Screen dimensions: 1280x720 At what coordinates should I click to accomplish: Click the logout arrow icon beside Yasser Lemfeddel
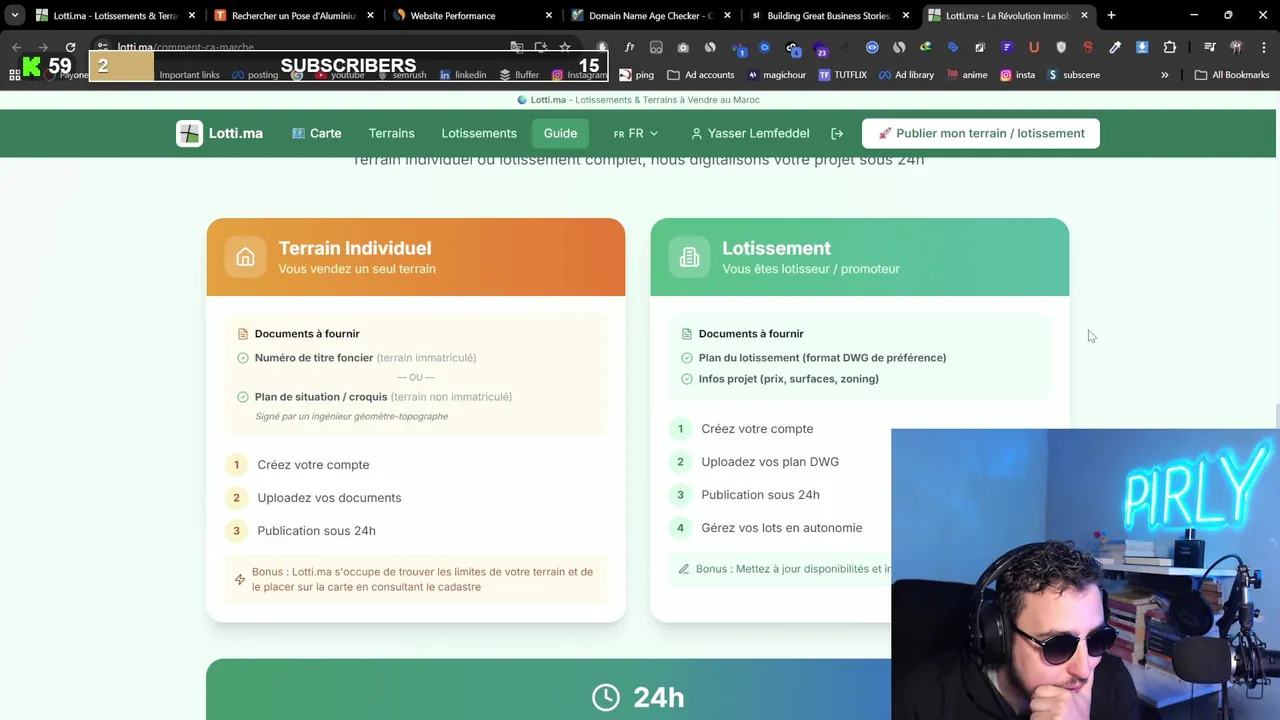[x=837, y=133]
